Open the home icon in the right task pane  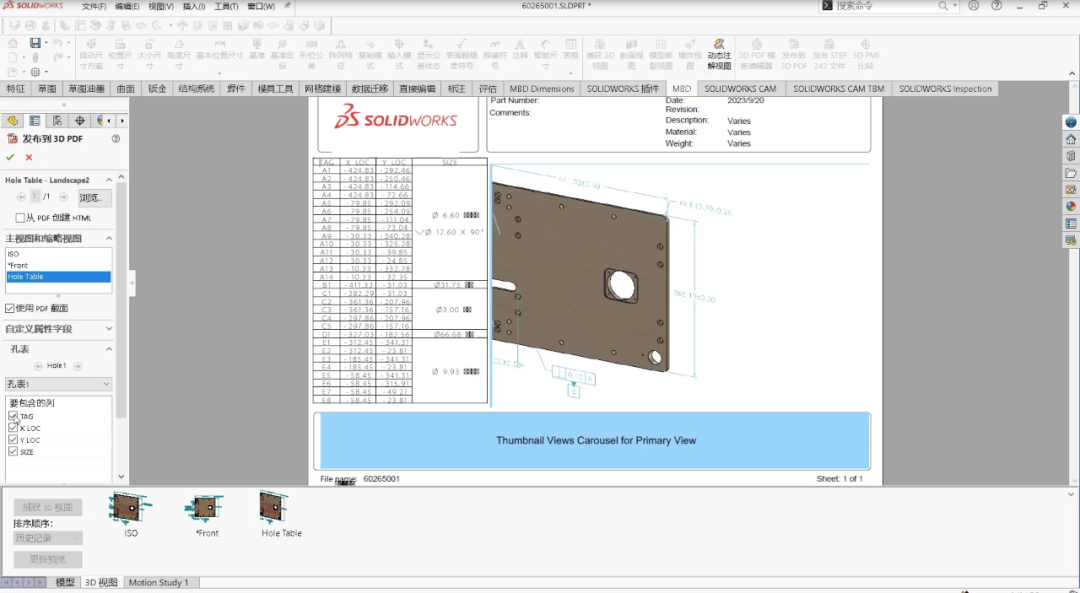tap(1071, 139)
